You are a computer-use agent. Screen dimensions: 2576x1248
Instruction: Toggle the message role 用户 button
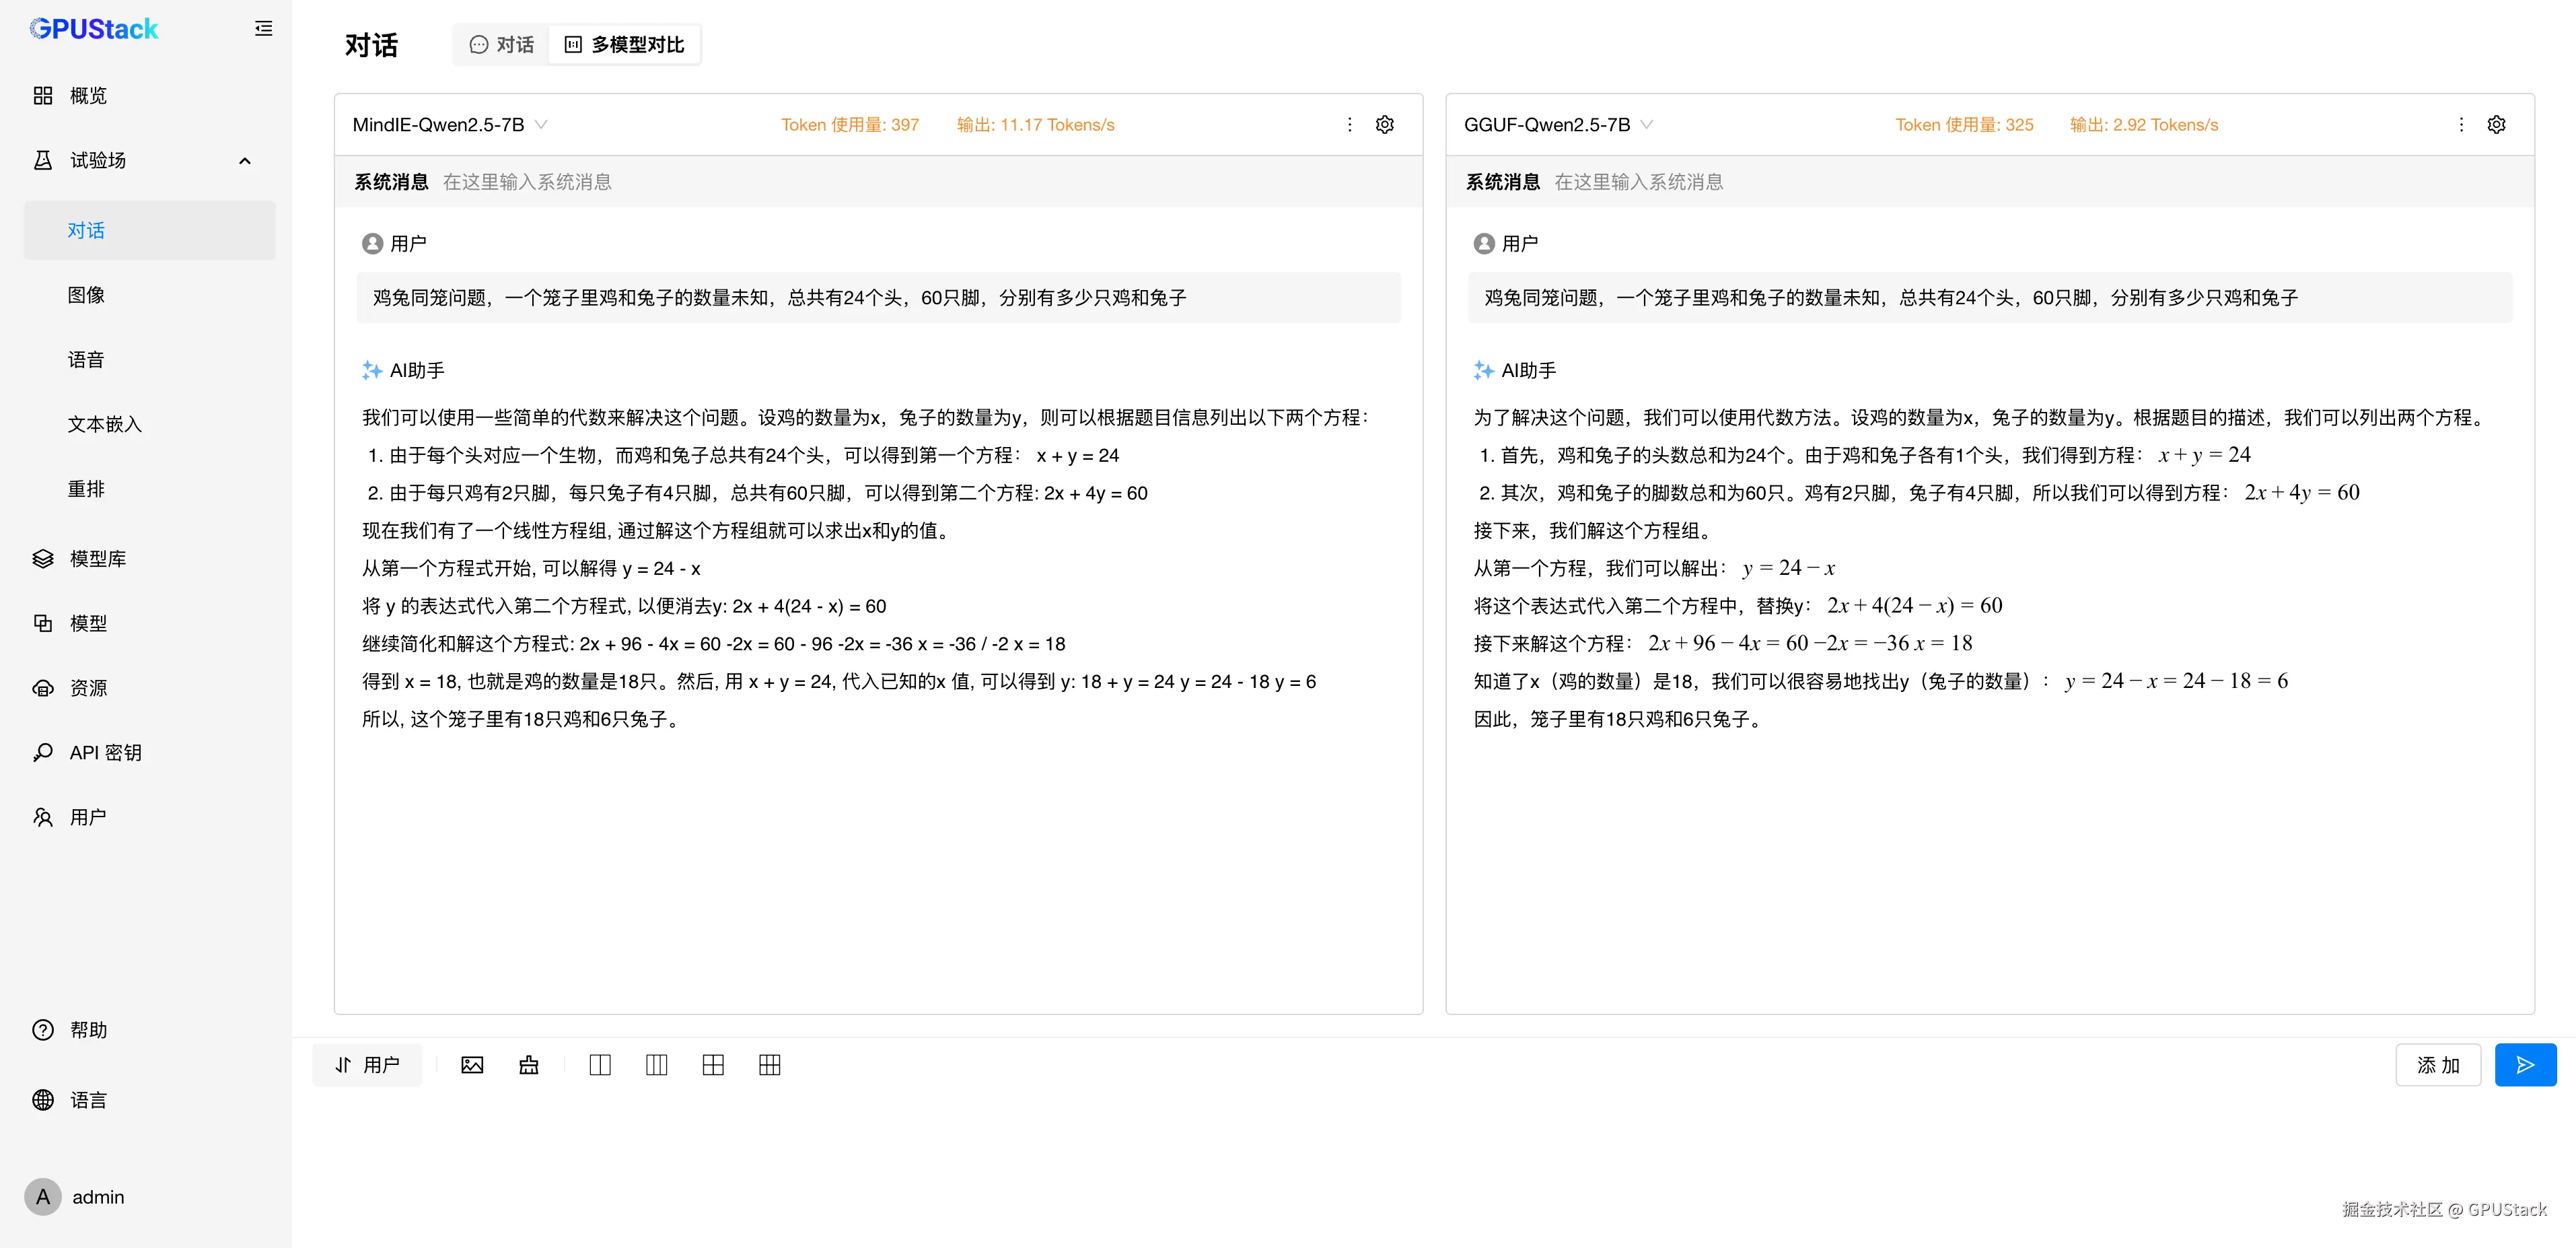coord(367,1065)
